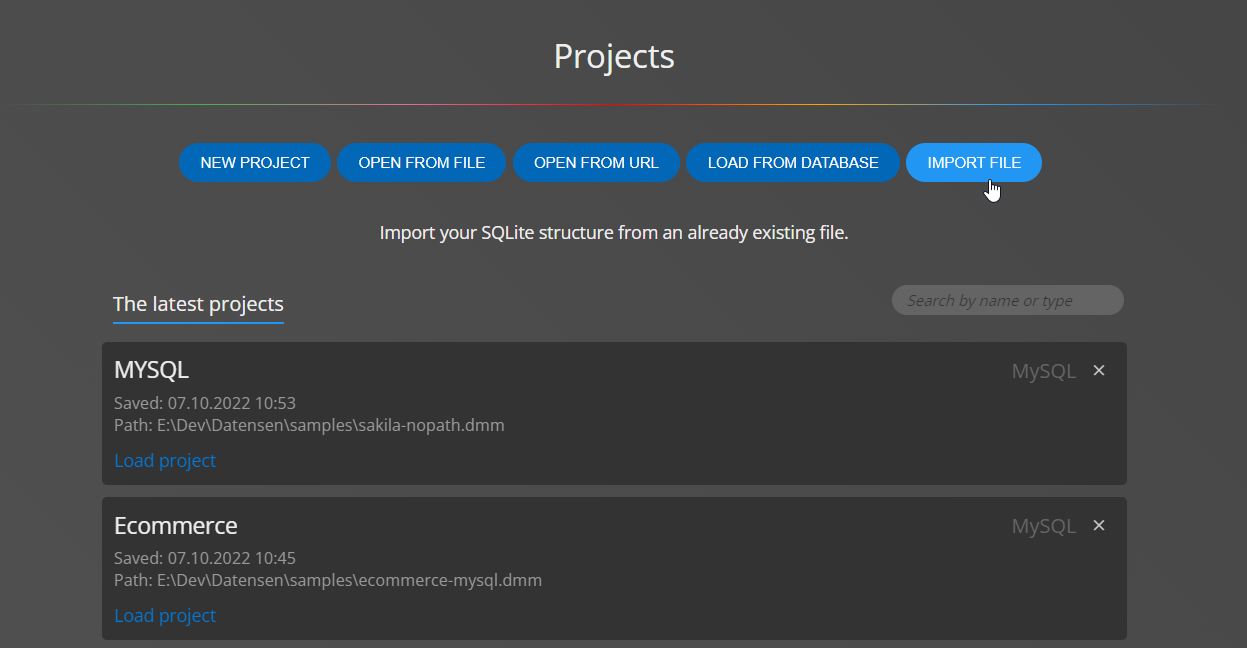Select the IMPORT FILE option
This screenshot has height=648, width=1247.
coord(973,162)
